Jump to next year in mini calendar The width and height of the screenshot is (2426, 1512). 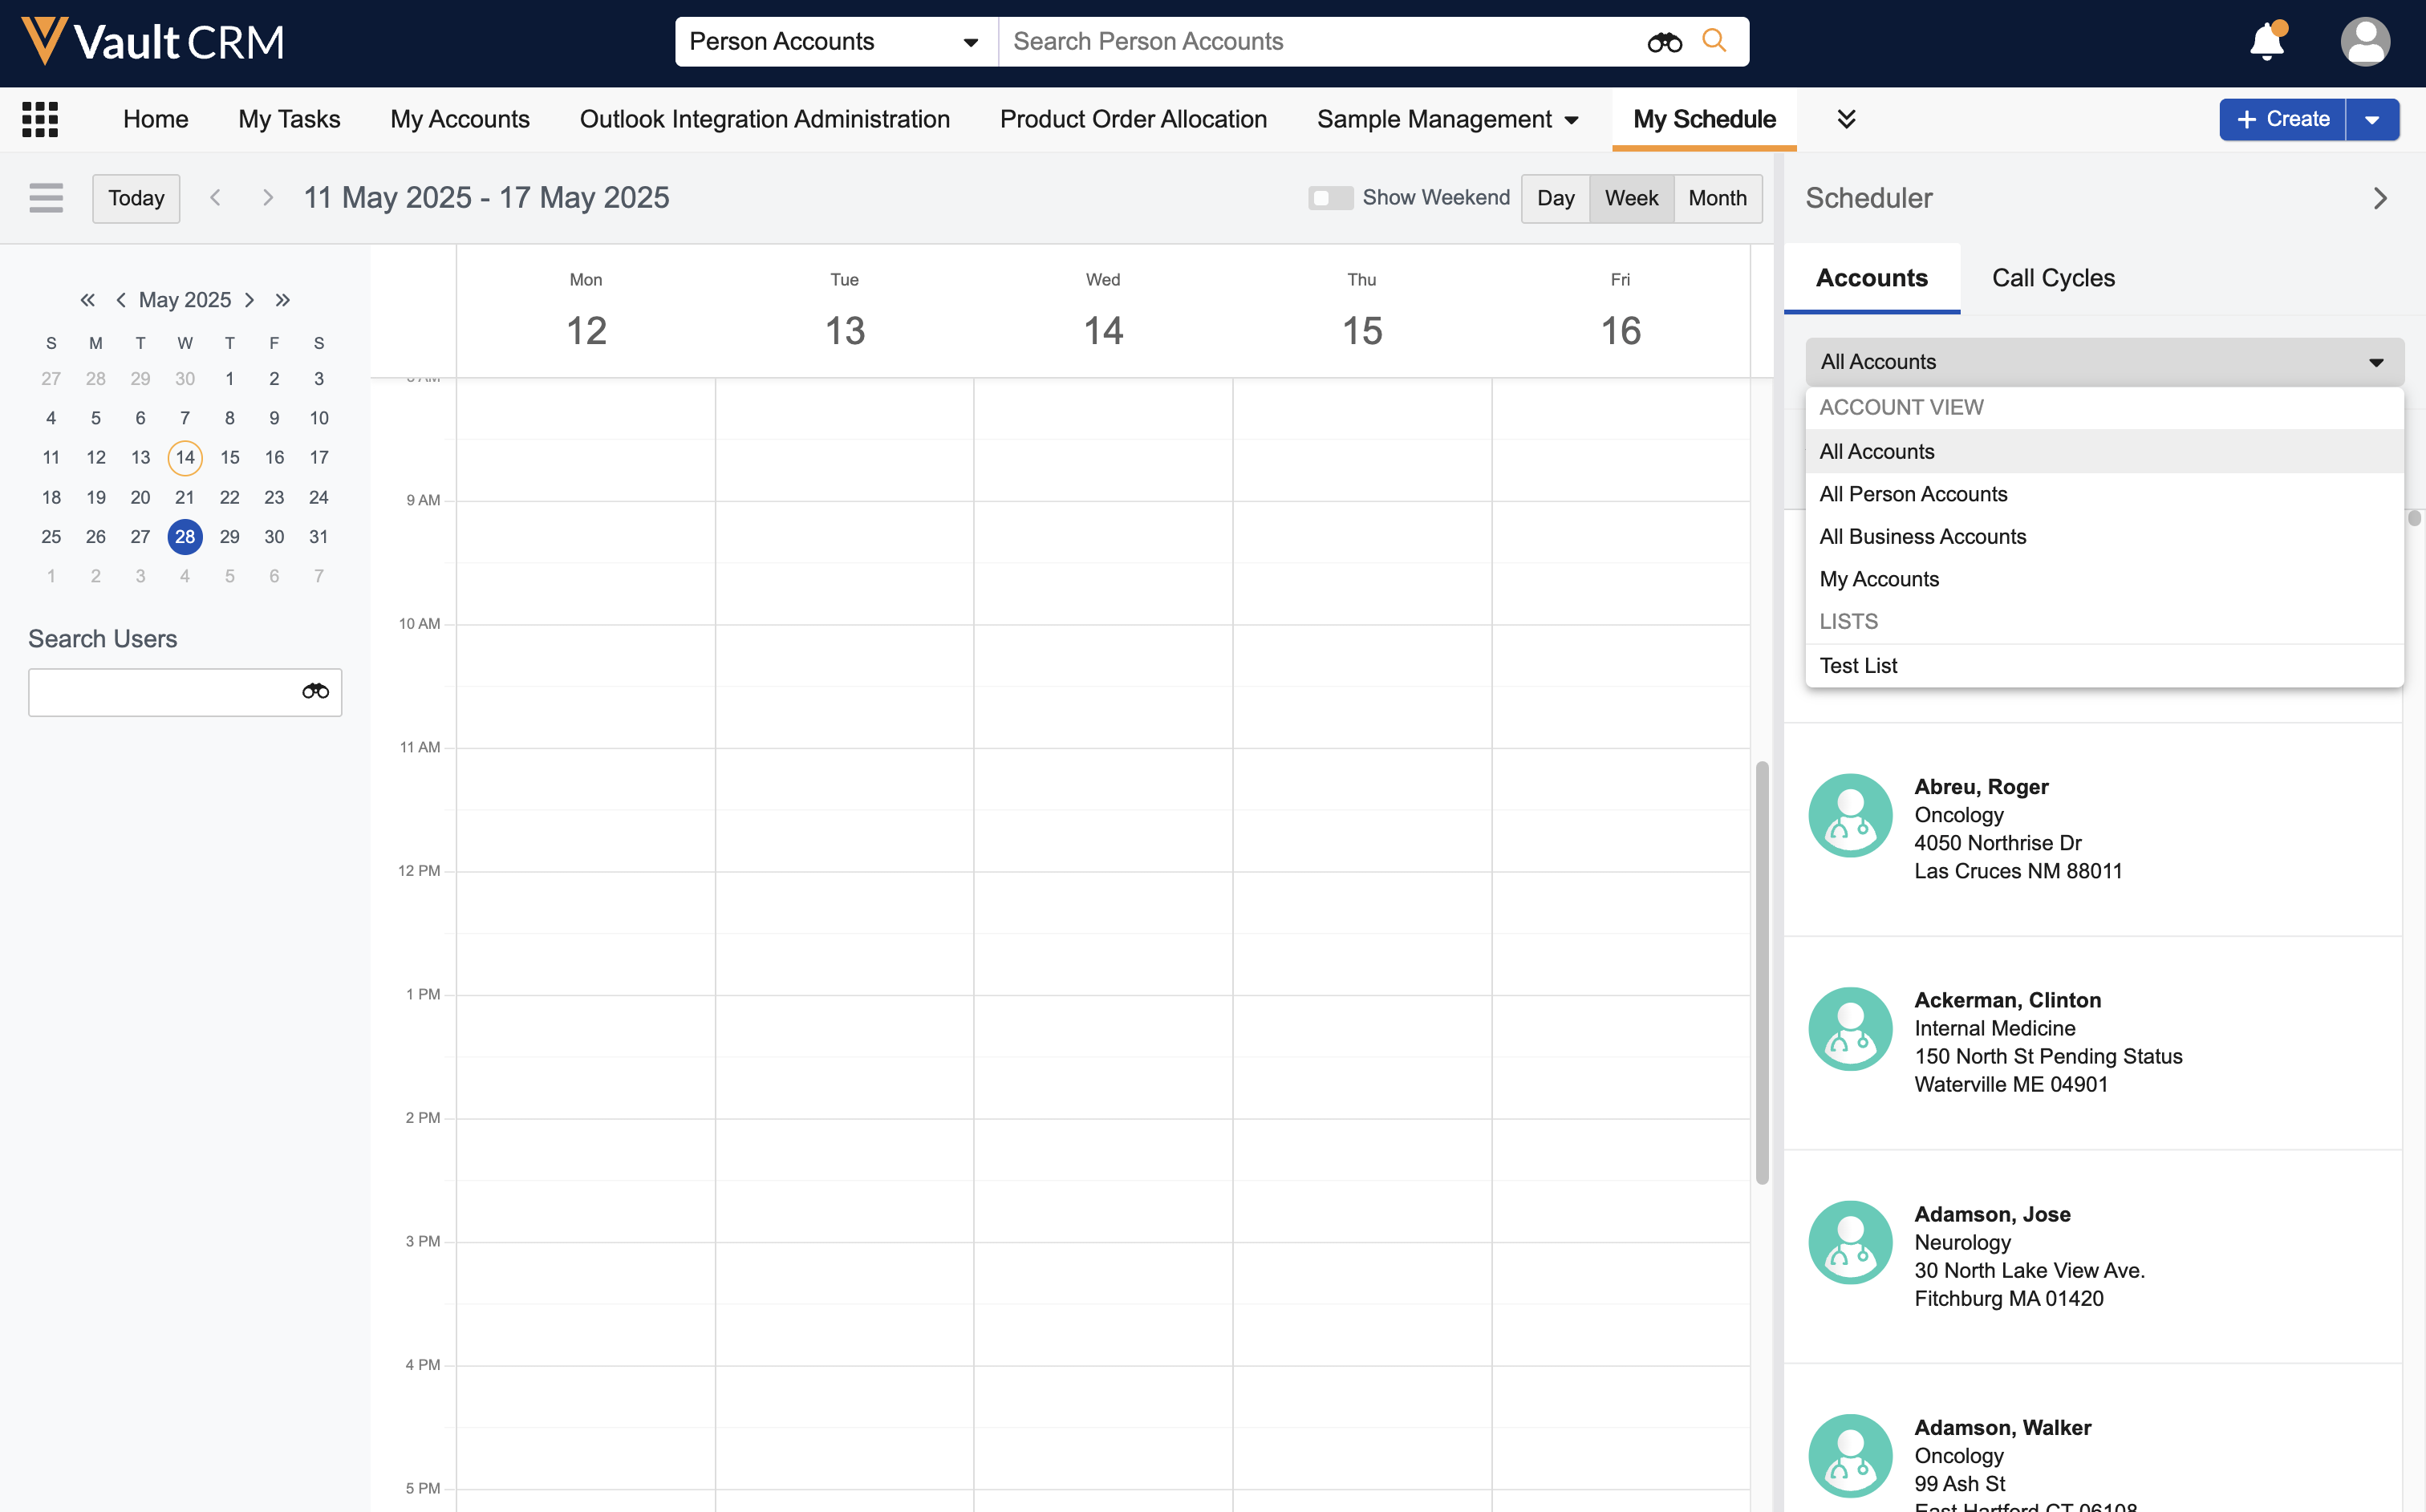tap(283, 300)
